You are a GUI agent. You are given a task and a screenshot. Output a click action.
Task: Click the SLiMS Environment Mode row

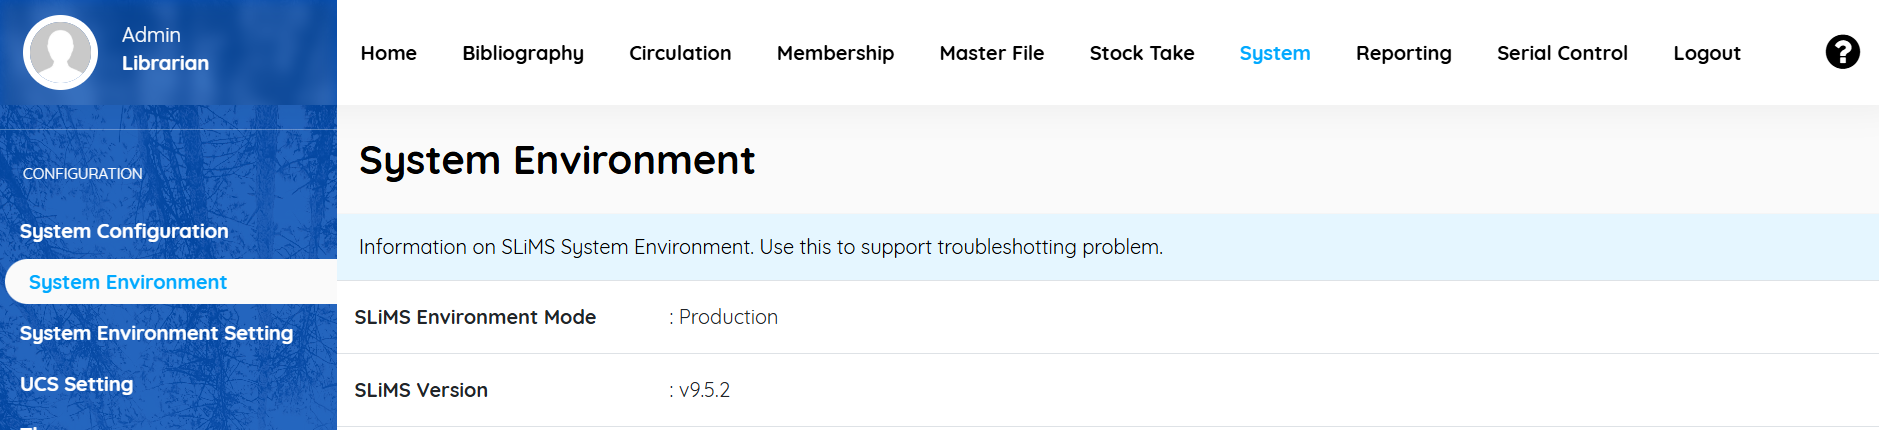point(1108,317)
